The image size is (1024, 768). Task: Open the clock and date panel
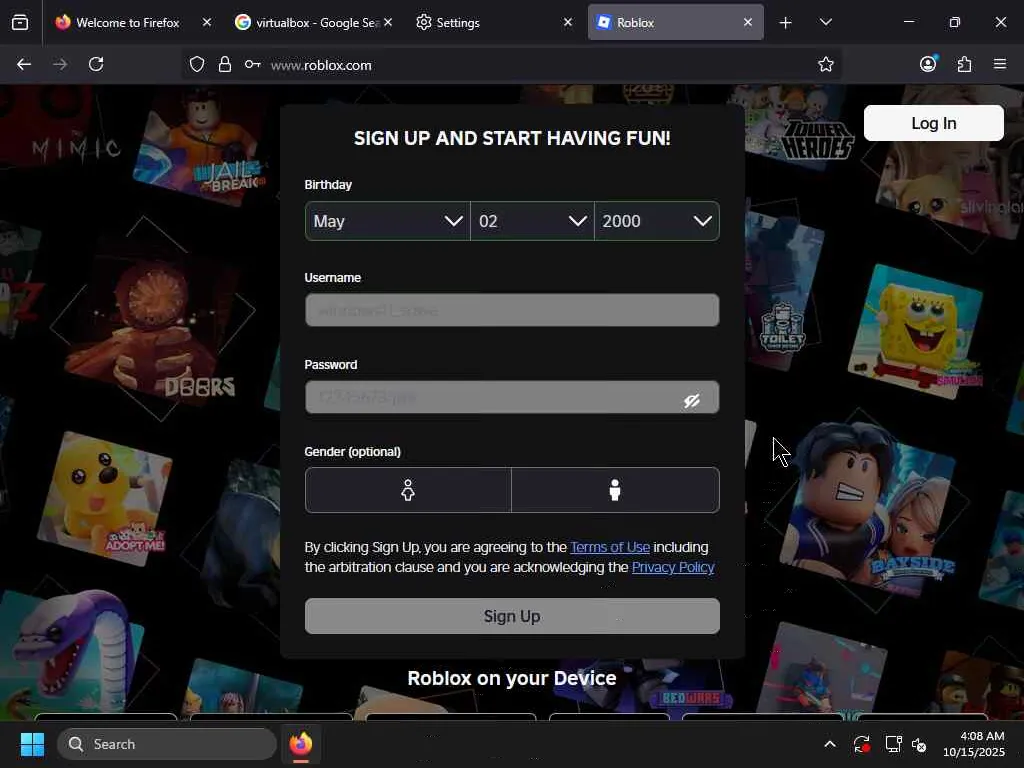[x=974, y=744]
